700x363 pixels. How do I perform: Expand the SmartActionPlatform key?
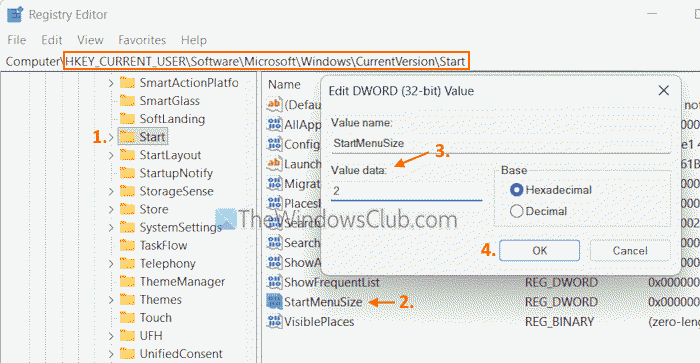click(x=111, y=83)
